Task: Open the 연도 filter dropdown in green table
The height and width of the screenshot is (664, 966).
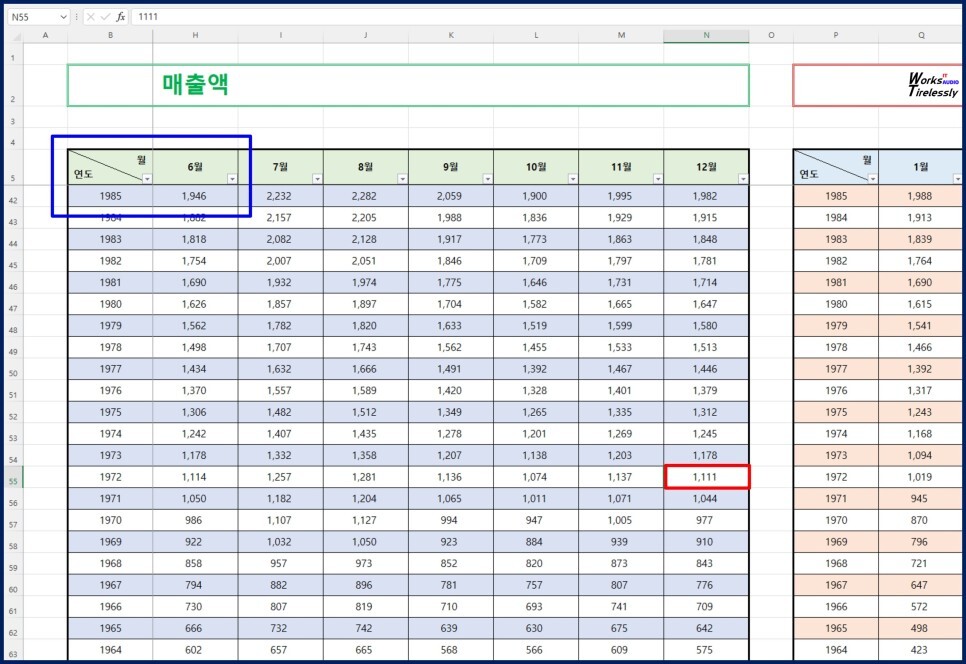Action: coord(147,179)
